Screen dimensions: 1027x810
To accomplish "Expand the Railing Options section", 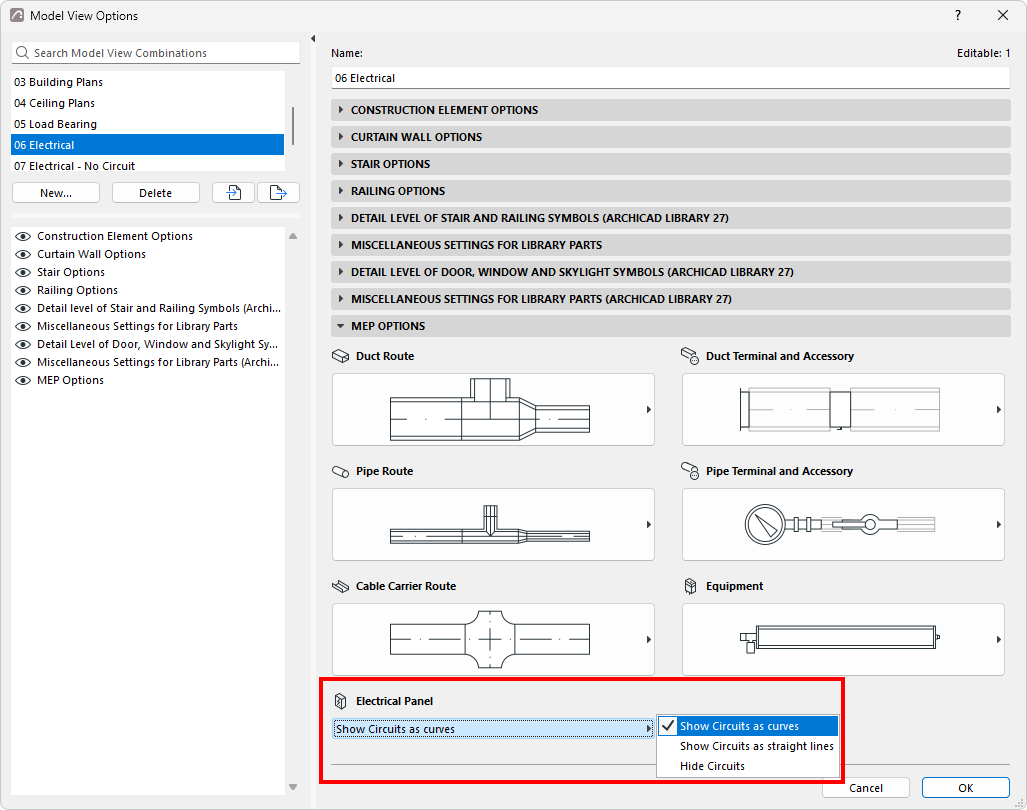I will pyautogui.click(x=671, y=191).
